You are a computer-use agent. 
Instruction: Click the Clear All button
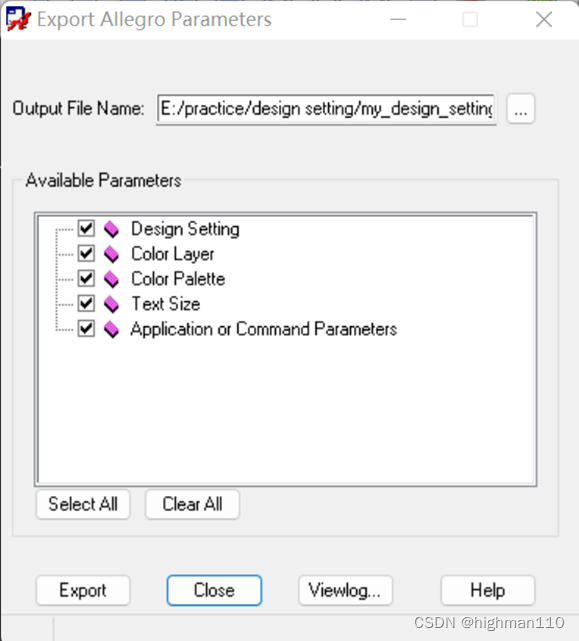[192, 504]
